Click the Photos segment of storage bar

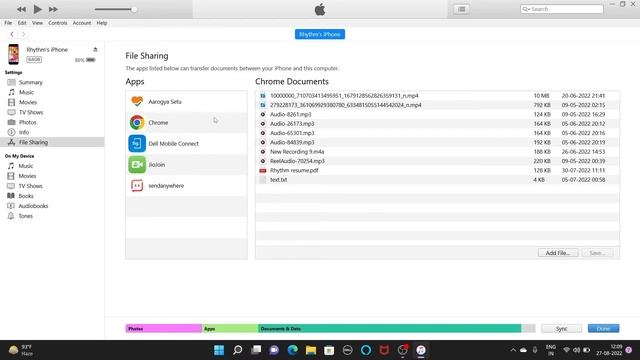[x=164, y=329]
